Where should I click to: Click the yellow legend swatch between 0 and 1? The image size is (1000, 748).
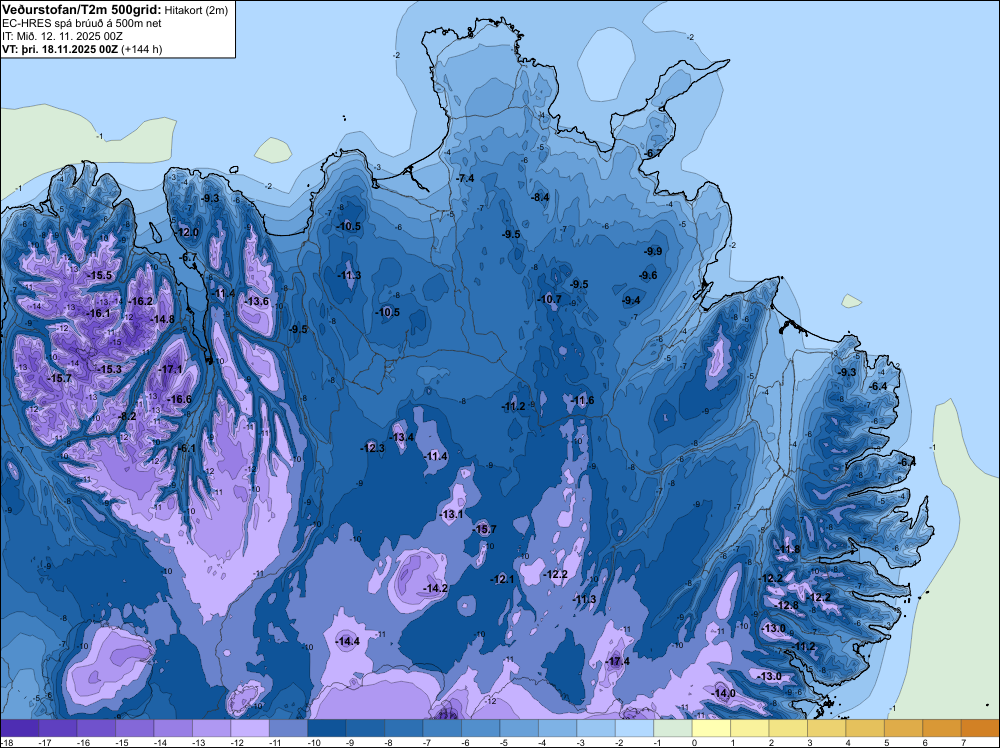[711, 728]
